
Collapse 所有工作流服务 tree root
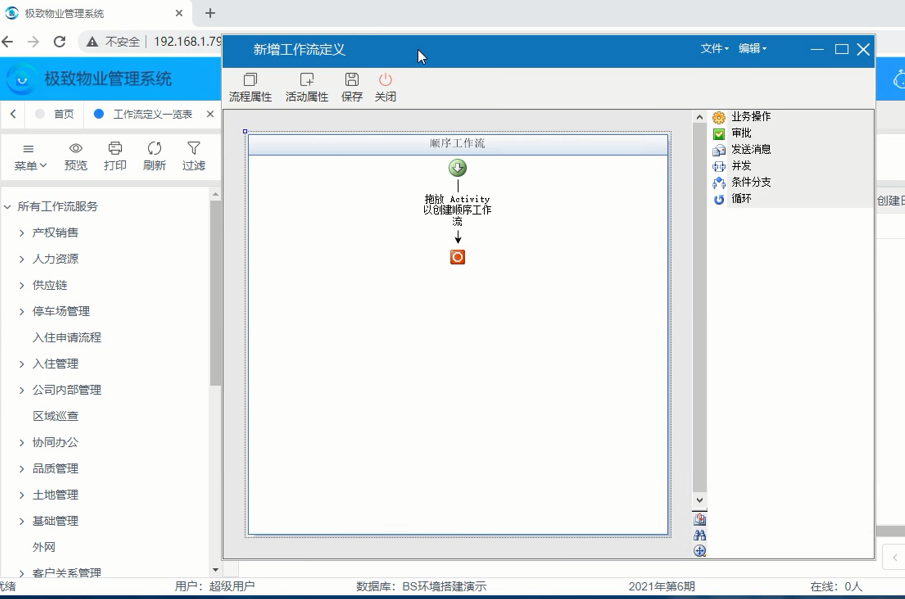[8, 207]
